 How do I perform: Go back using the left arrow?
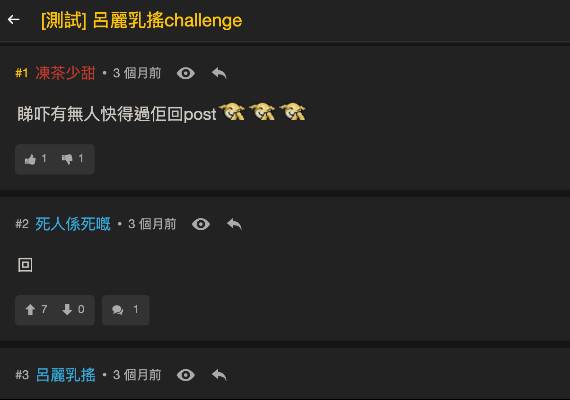pyautogui.click(x=13, y=20)
